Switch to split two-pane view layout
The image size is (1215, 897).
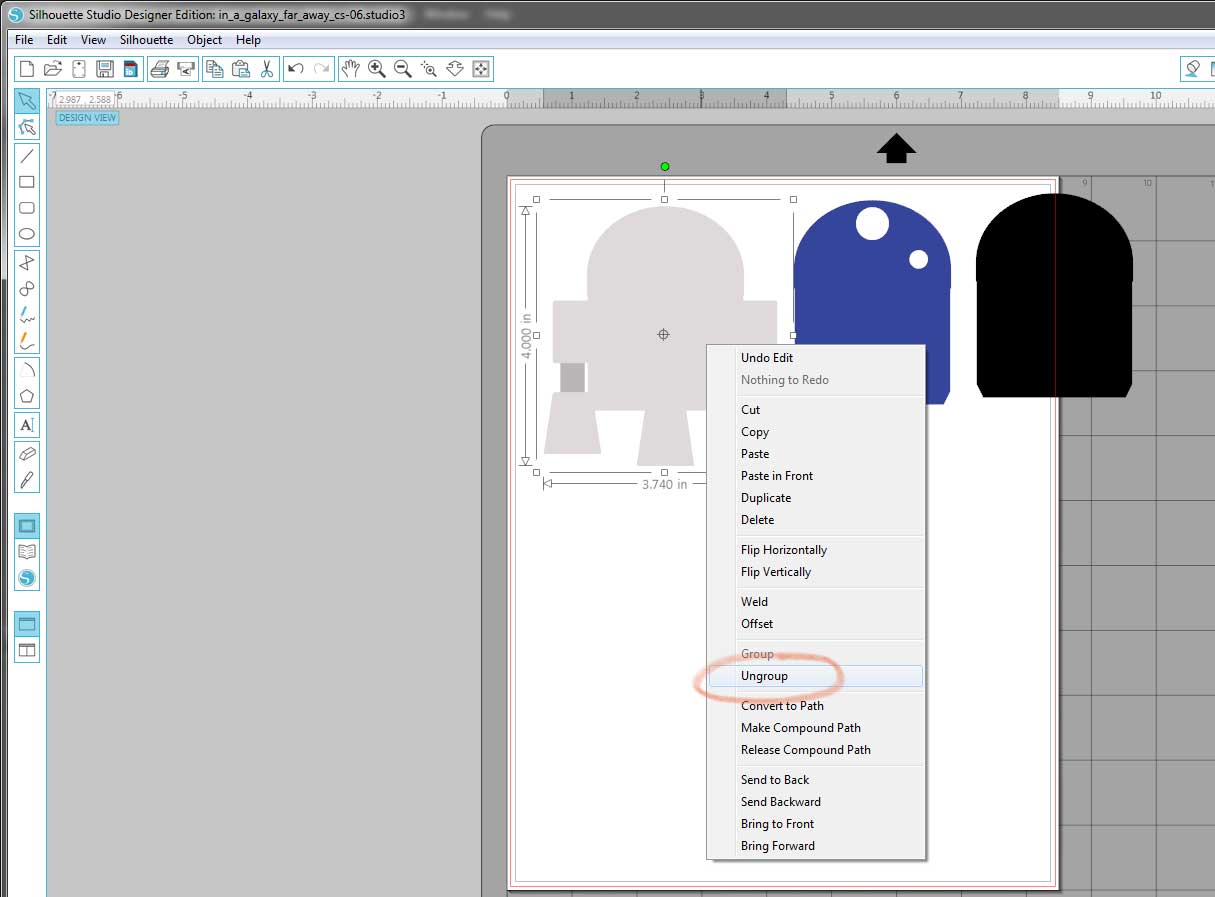27,650
